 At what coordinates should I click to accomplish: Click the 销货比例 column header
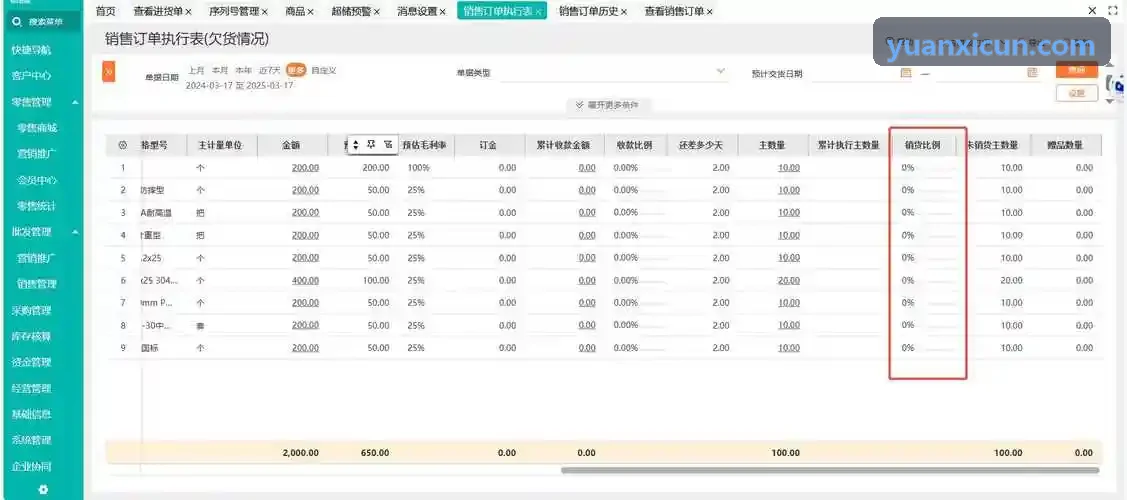pos(922,145)
